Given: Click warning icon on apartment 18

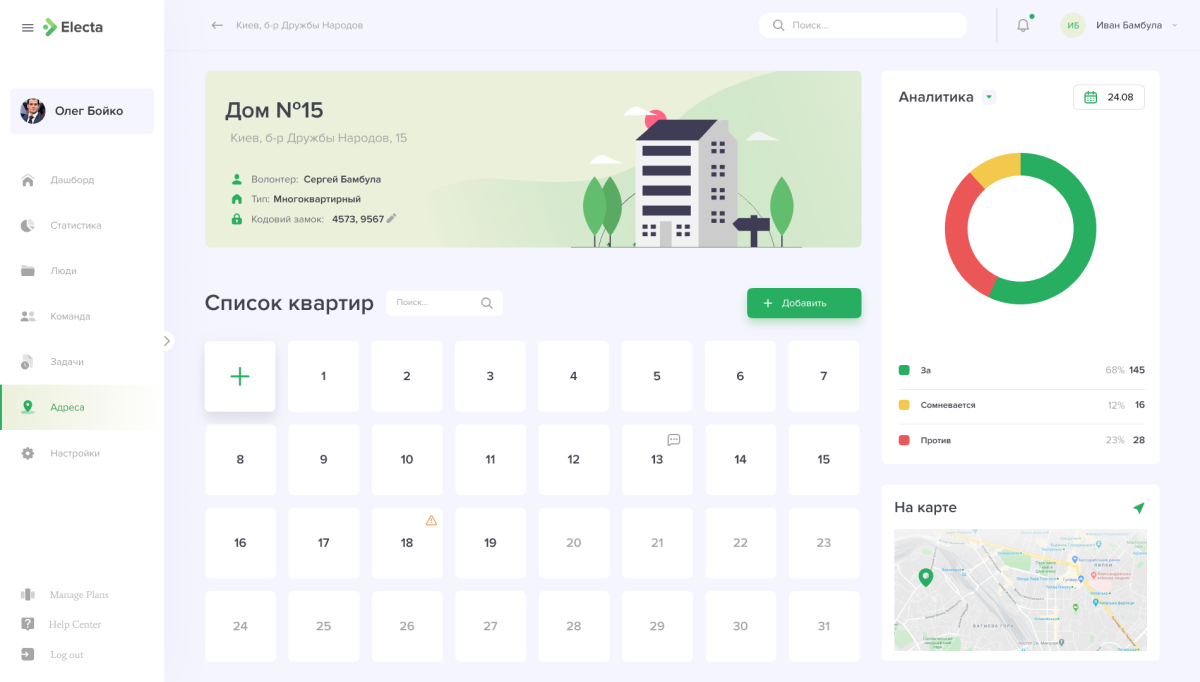Looking at the screenshot, I should [x=431, y=520].
